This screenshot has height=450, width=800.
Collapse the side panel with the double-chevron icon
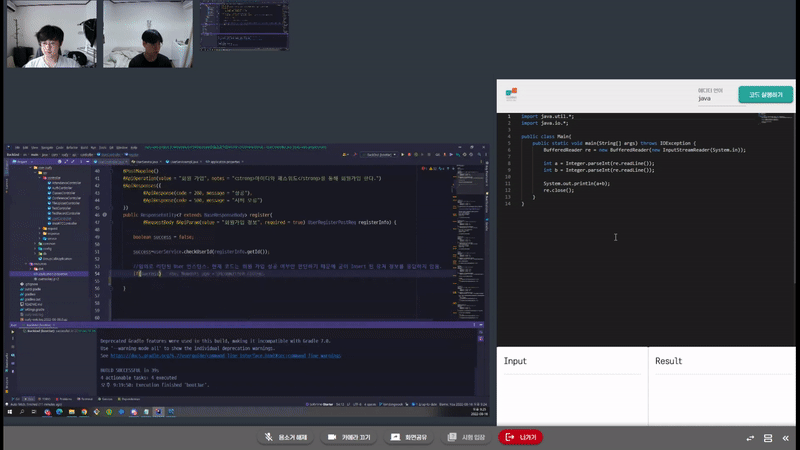tap(786, 438)
